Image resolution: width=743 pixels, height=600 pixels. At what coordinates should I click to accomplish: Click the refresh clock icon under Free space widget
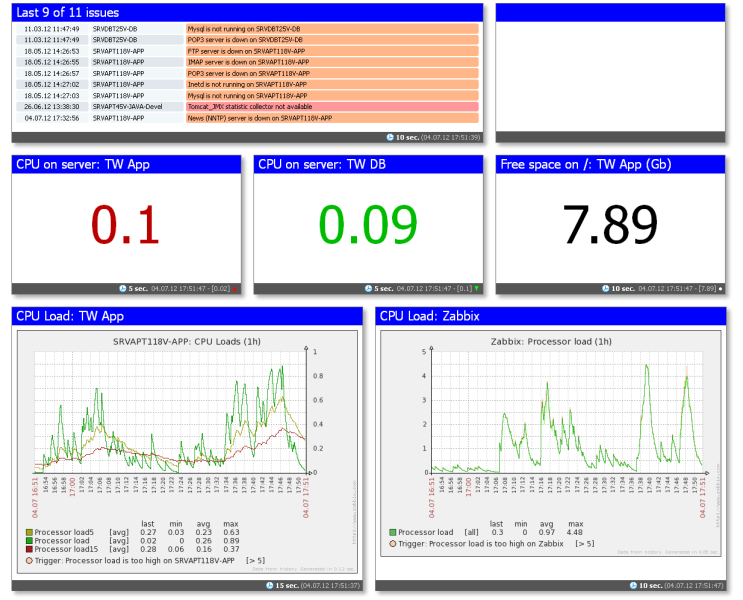605,289
